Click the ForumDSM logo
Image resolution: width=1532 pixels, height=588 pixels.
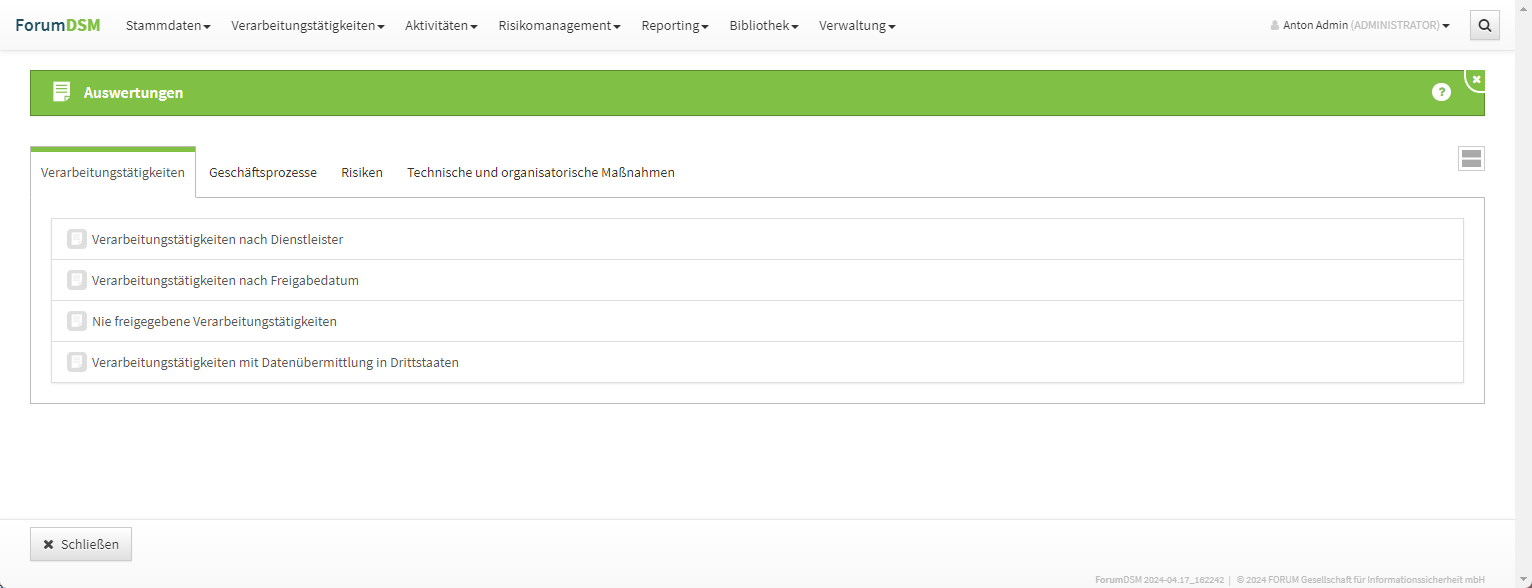tap(58, 25)
